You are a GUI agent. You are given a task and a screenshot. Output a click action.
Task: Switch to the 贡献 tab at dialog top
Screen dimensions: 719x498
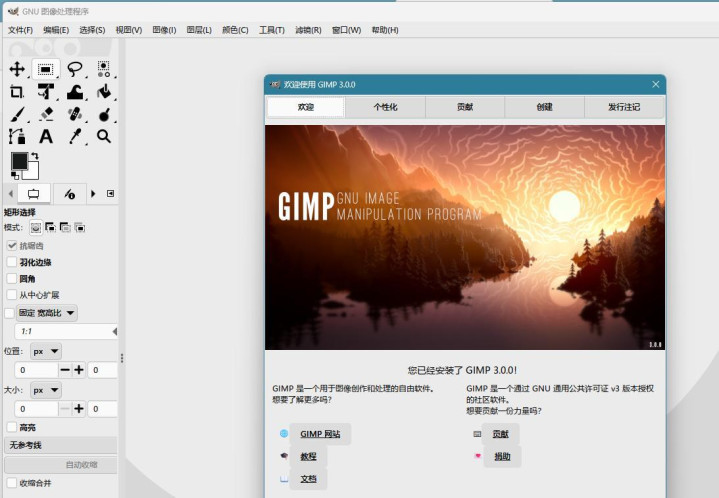[465, 107]
